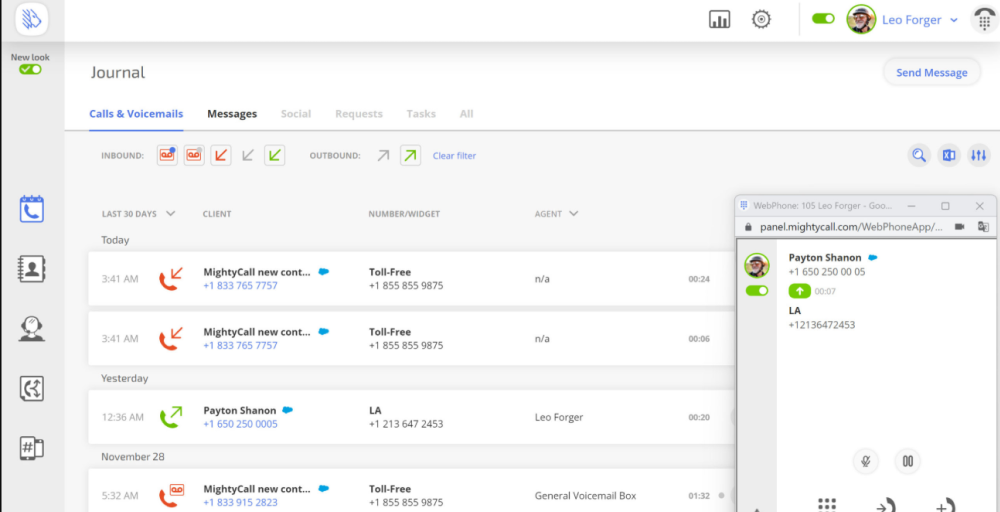Mute microphone in WebPhone window
Image resolution: width=1000 pixels, height=512 pixels.
(865, 461)
